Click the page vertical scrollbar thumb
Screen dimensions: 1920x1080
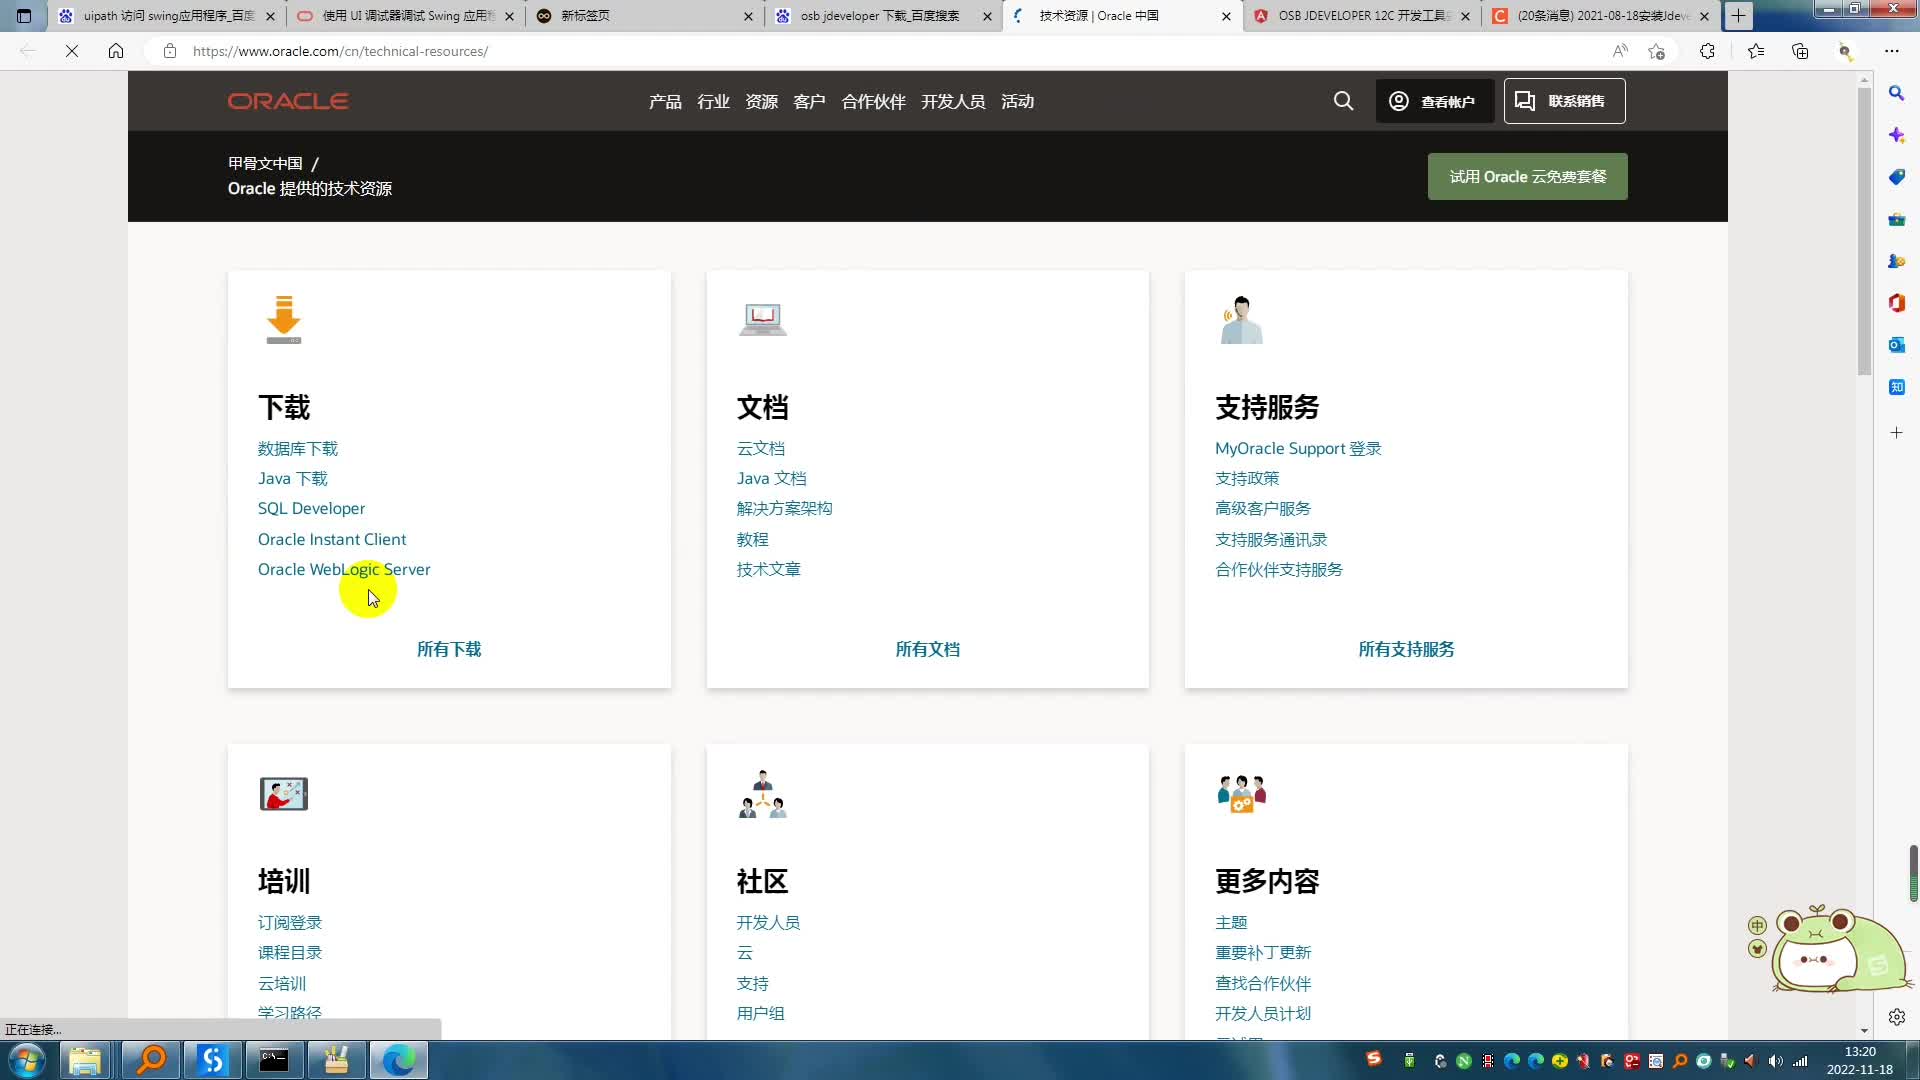click(1864, 230)
